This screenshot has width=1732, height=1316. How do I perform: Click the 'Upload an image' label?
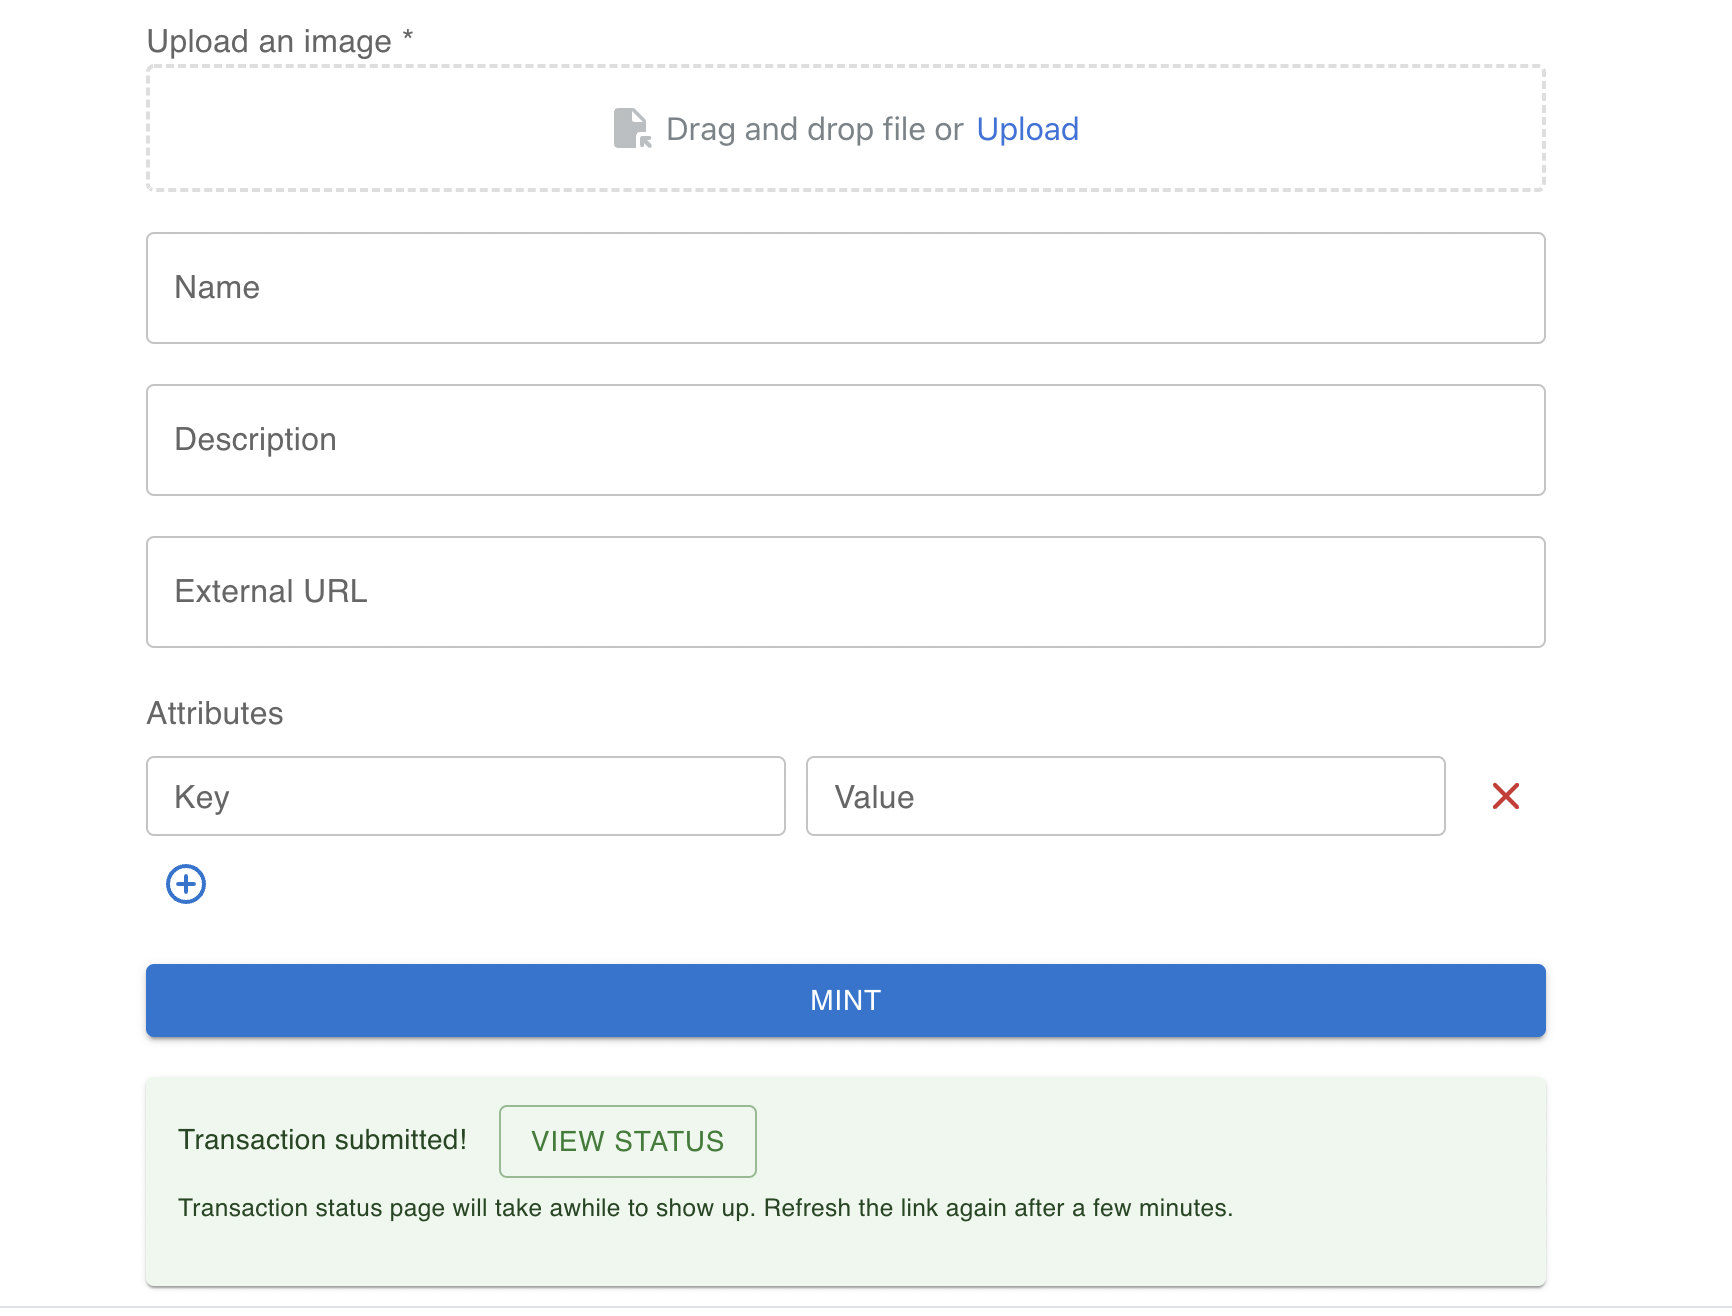click(x=269, y=42)
